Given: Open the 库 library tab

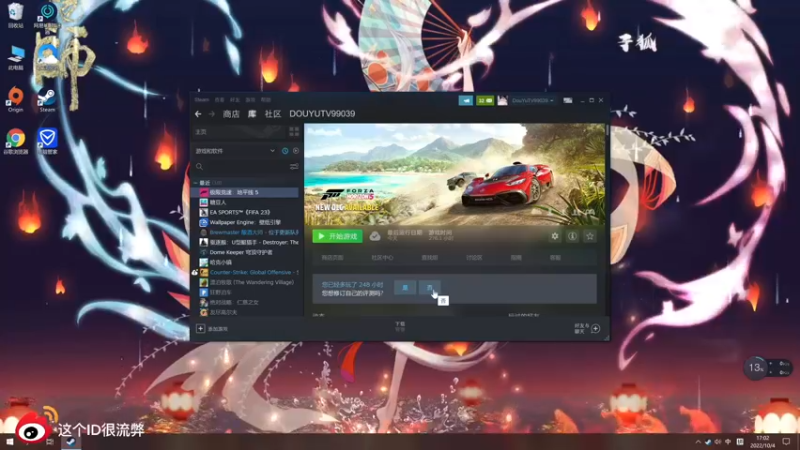Looking at the screenshot, I should coord(252,114).
